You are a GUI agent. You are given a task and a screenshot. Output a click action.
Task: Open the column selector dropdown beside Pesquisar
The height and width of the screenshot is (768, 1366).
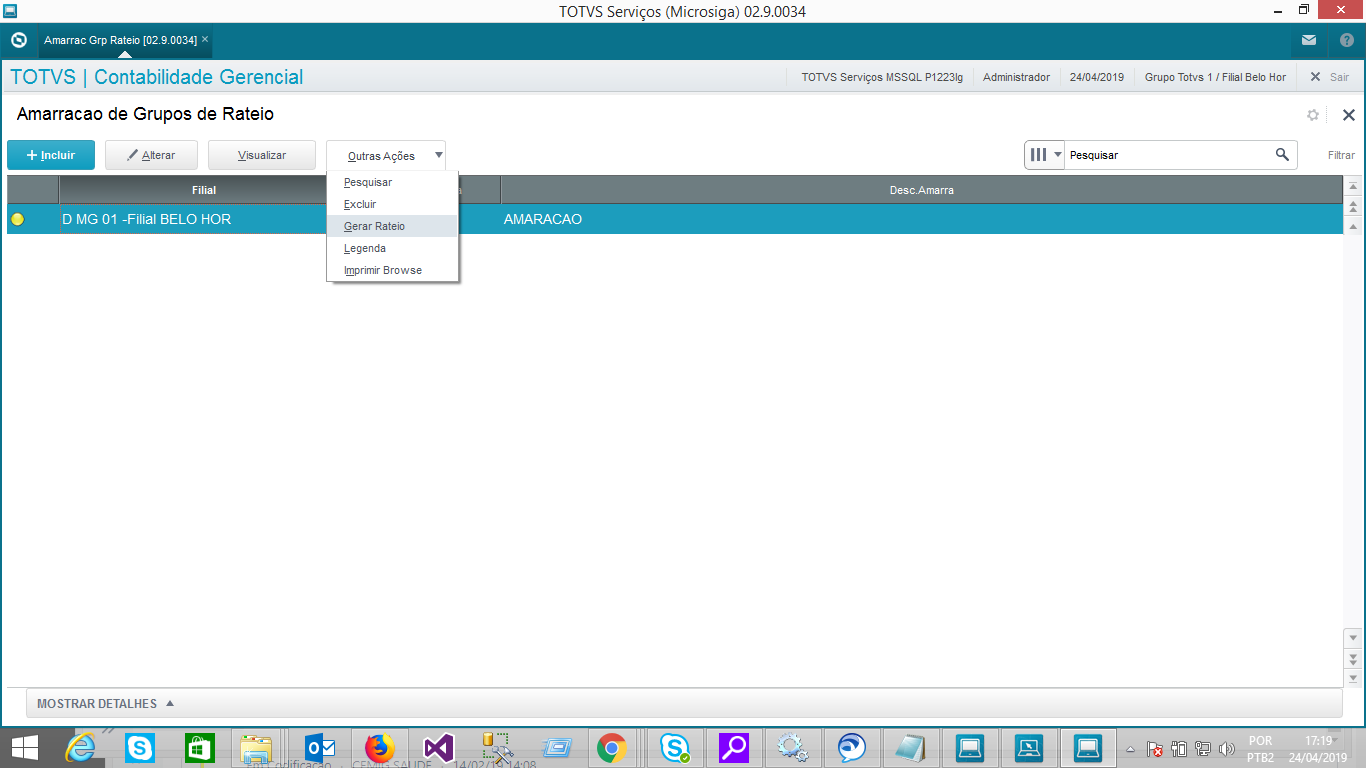tap(1045, 155)
